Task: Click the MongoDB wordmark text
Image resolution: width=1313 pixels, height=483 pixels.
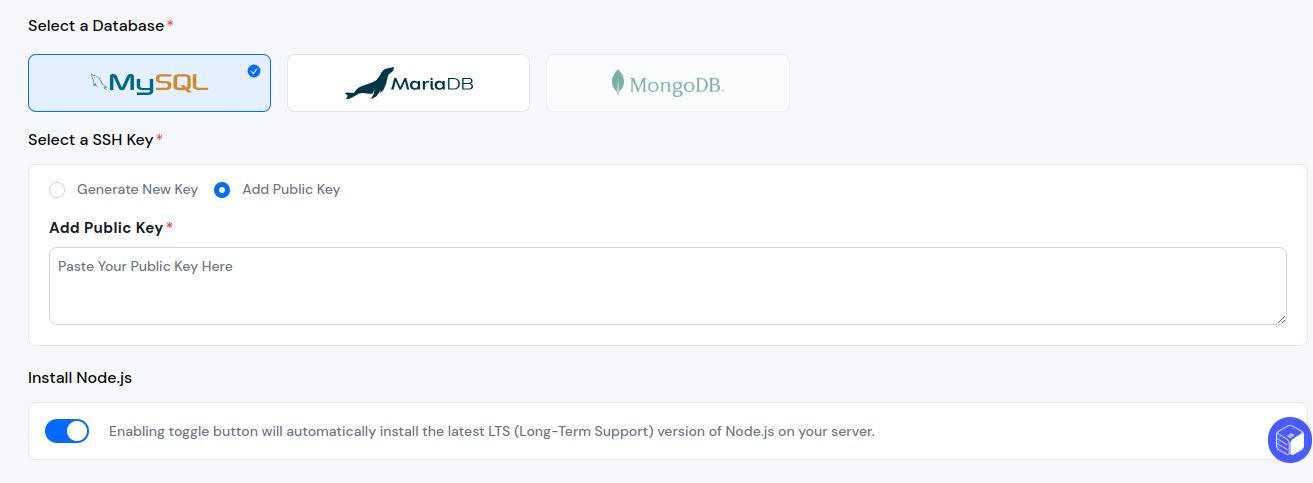Action: 676,86
